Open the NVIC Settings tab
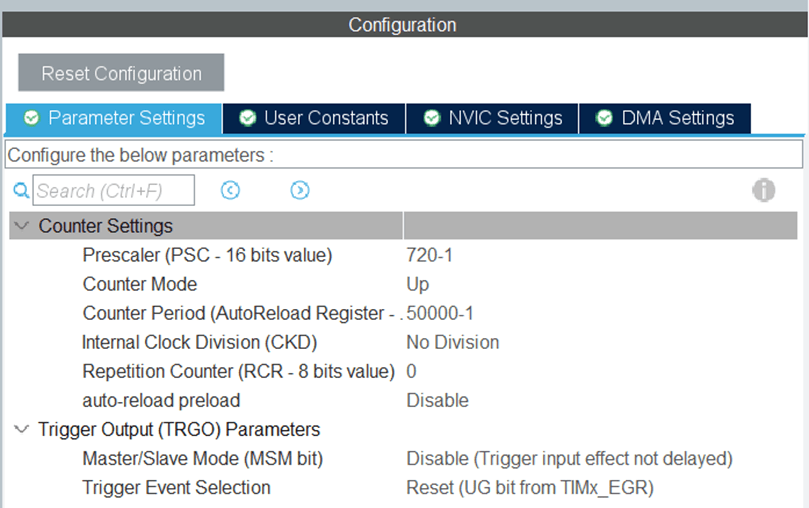Screen dimensions: 809x508 492,118
